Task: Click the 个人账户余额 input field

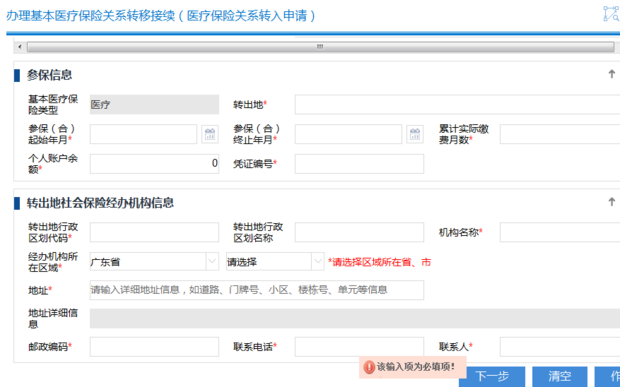Action: tap(154, 164)
